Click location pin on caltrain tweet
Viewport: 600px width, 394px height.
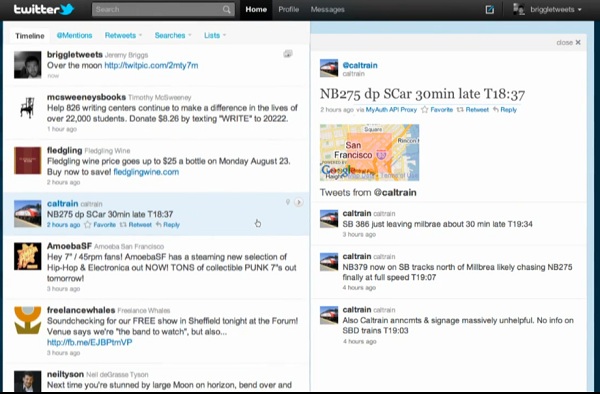(288, 202)
